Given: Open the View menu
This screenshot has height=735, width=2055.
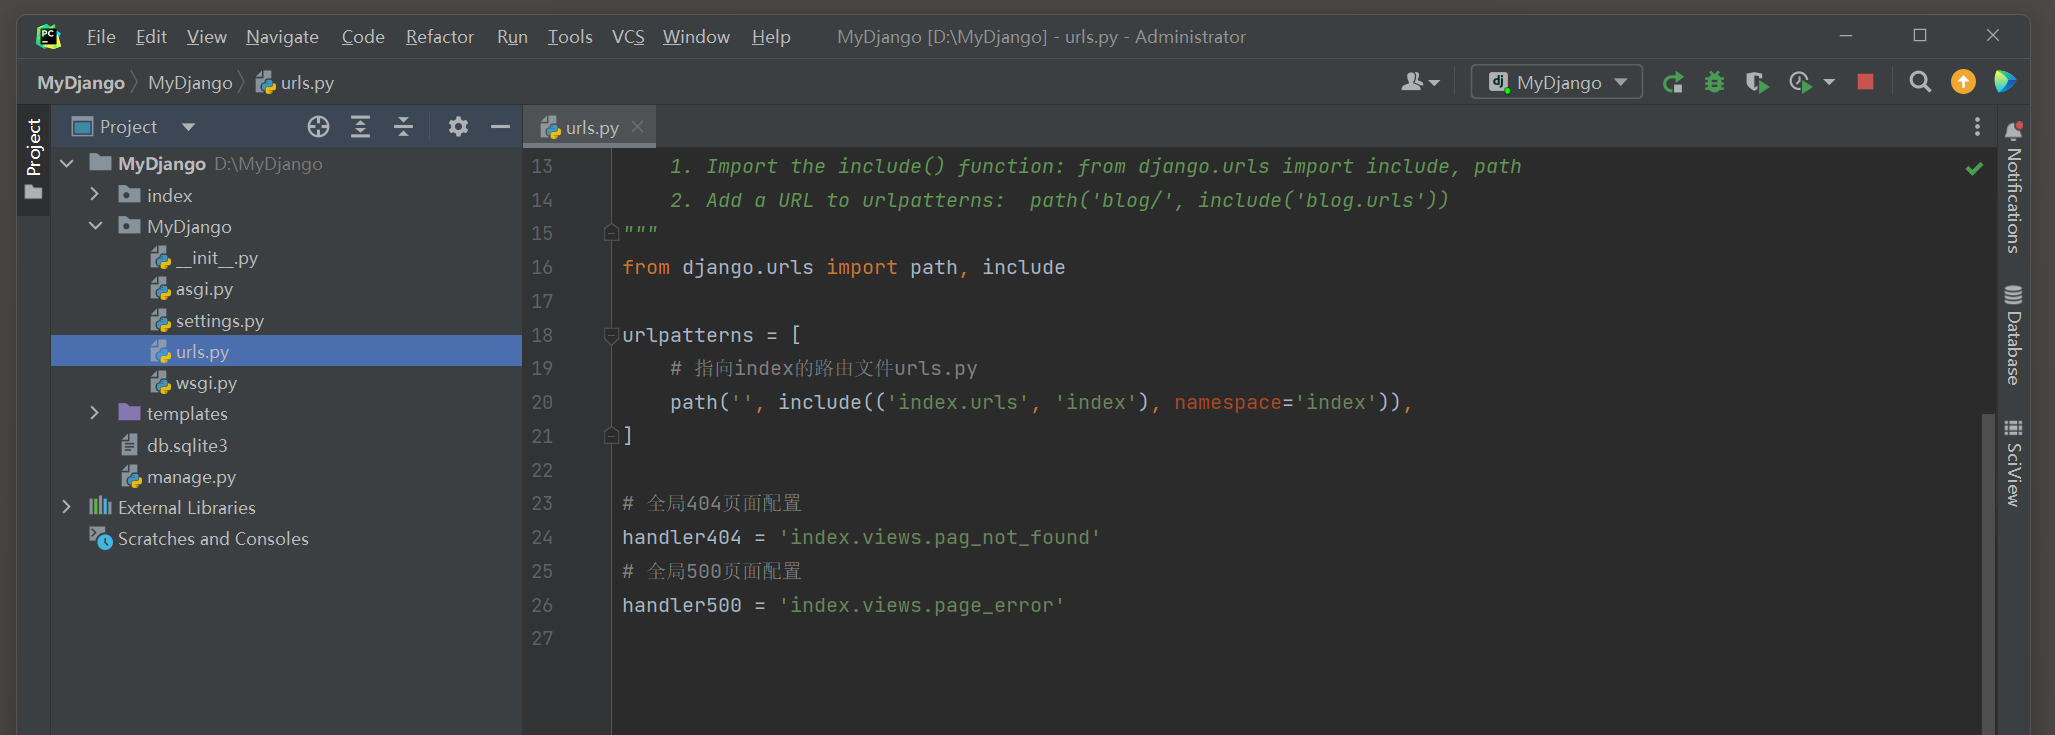Looking at the screenshot, I should [206, 37].
